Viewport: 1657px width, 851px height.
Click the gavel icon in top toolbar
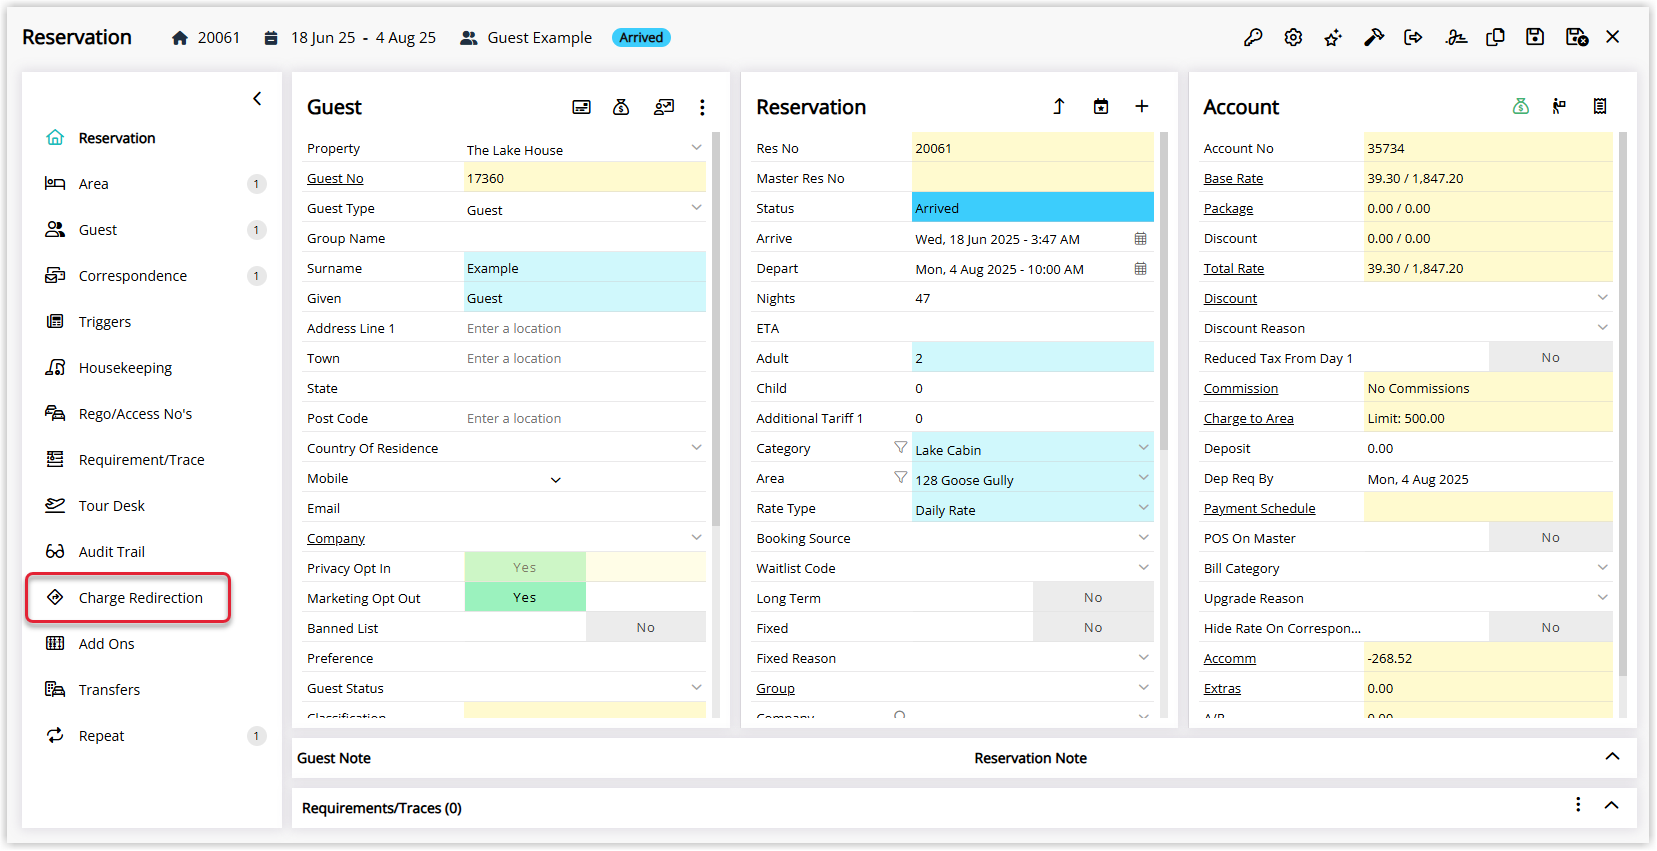pyautogui.click(x=1374, y=37)
